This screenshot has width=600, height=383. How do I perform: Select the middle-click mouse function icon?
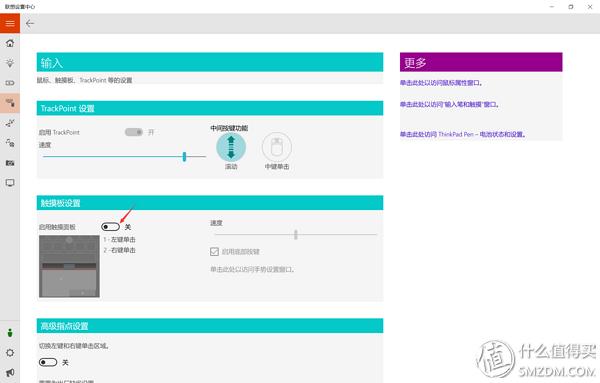coord(277,147)
